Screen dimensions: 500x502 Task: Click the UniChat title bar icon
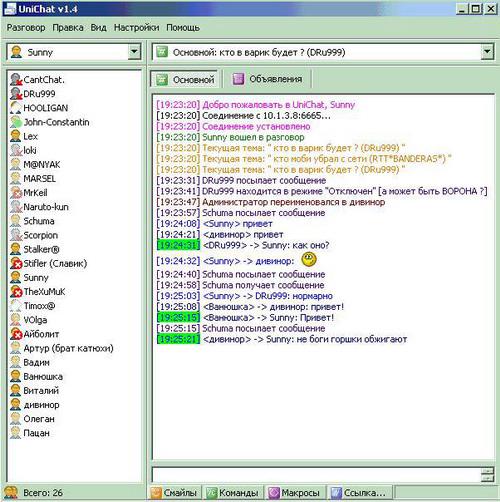[x=10, y=8]
